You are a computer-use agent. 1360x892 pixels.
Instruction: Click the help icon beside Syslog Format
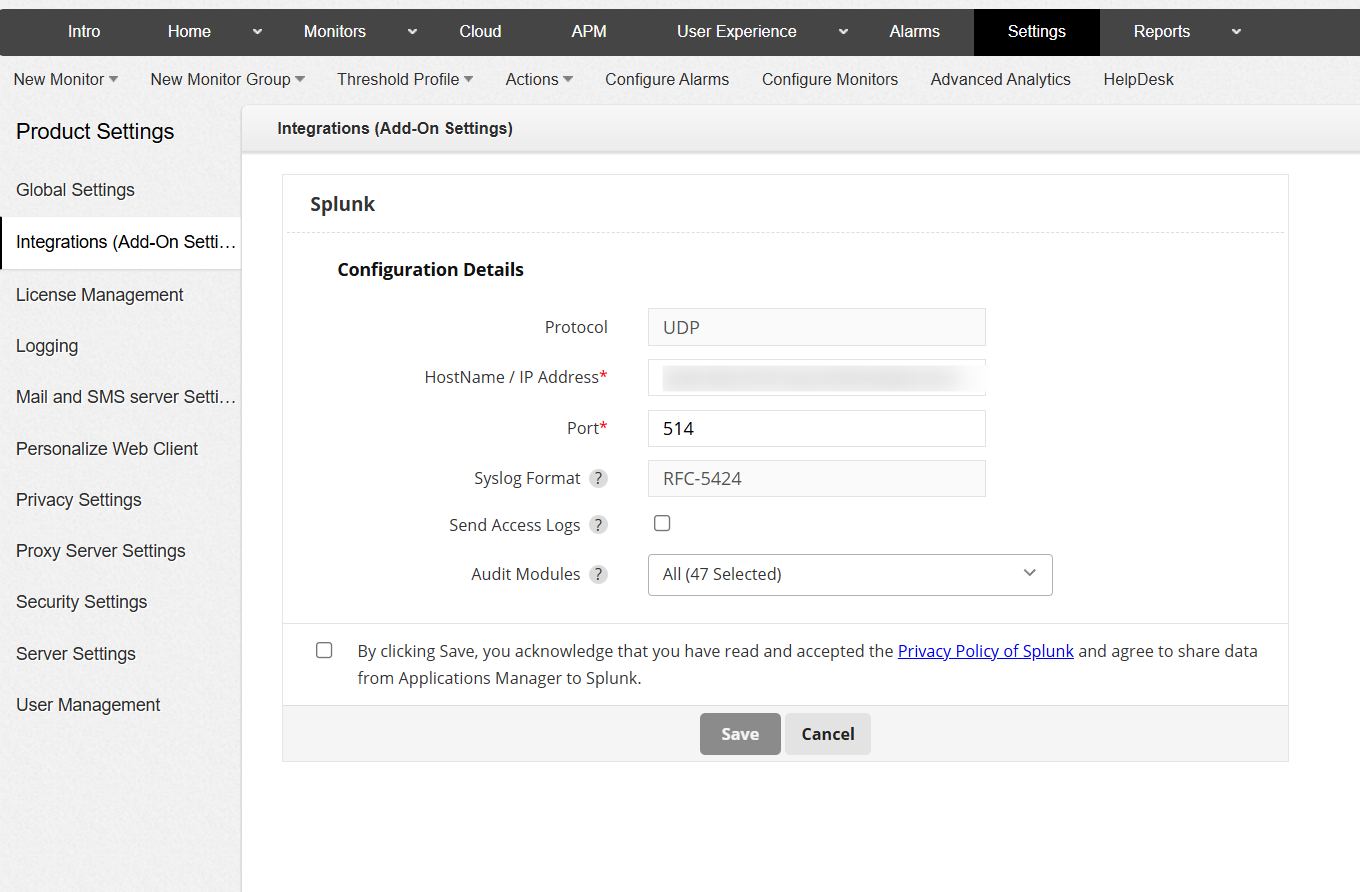[x=598, y=478]
